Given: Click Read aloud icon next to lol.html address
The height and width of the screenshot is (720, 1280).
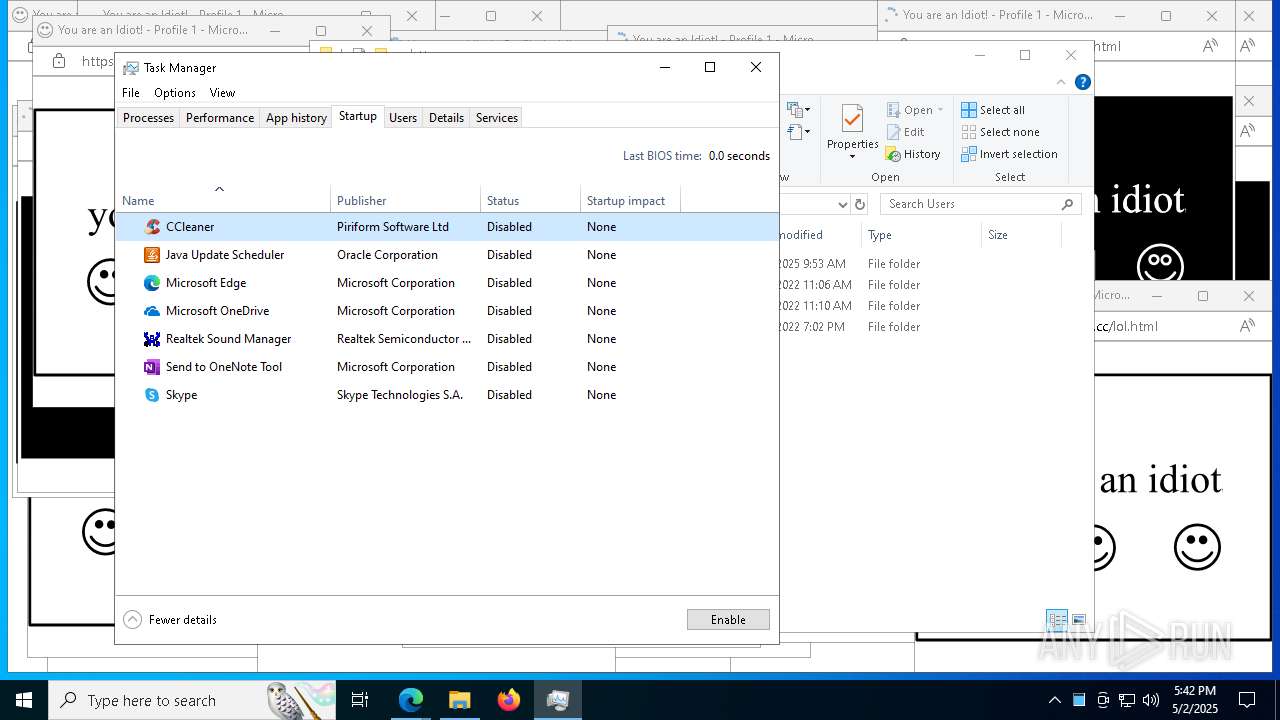Looking at the screenshot, I should [1247, 326].
